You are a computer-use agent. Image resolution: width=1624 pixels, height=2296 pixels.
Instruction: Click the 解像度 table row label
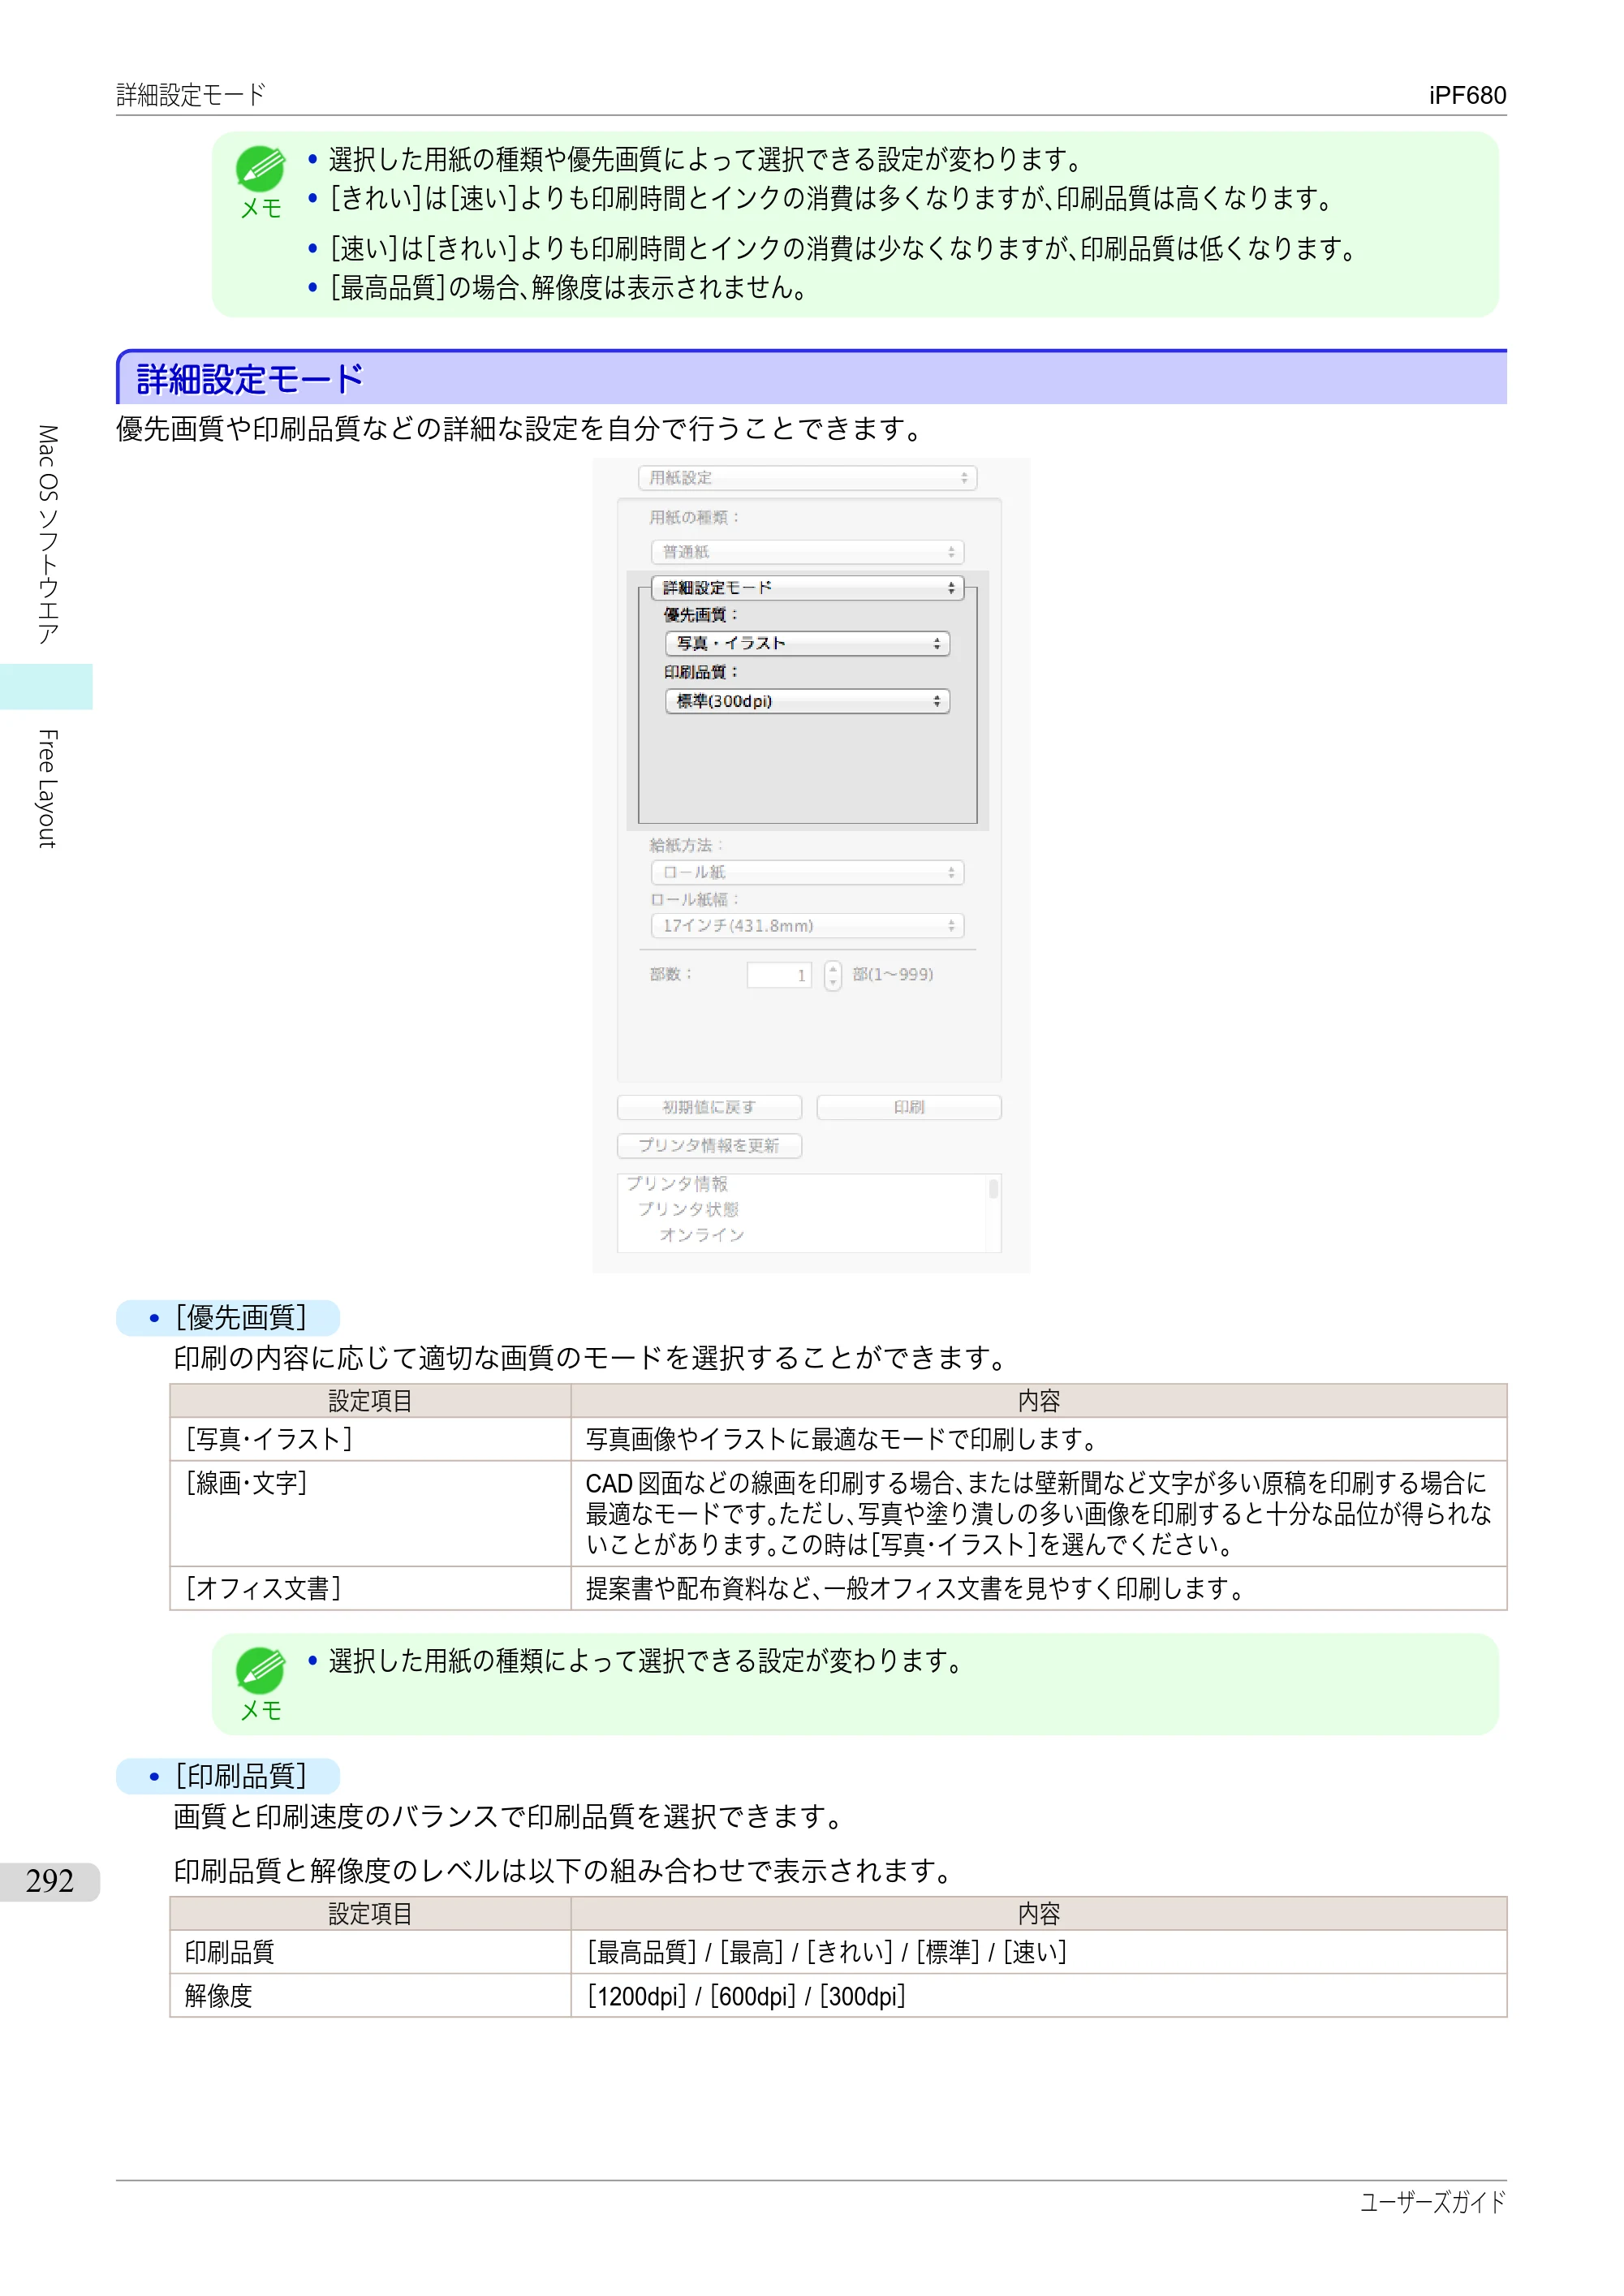click(x=218, y=1996)
